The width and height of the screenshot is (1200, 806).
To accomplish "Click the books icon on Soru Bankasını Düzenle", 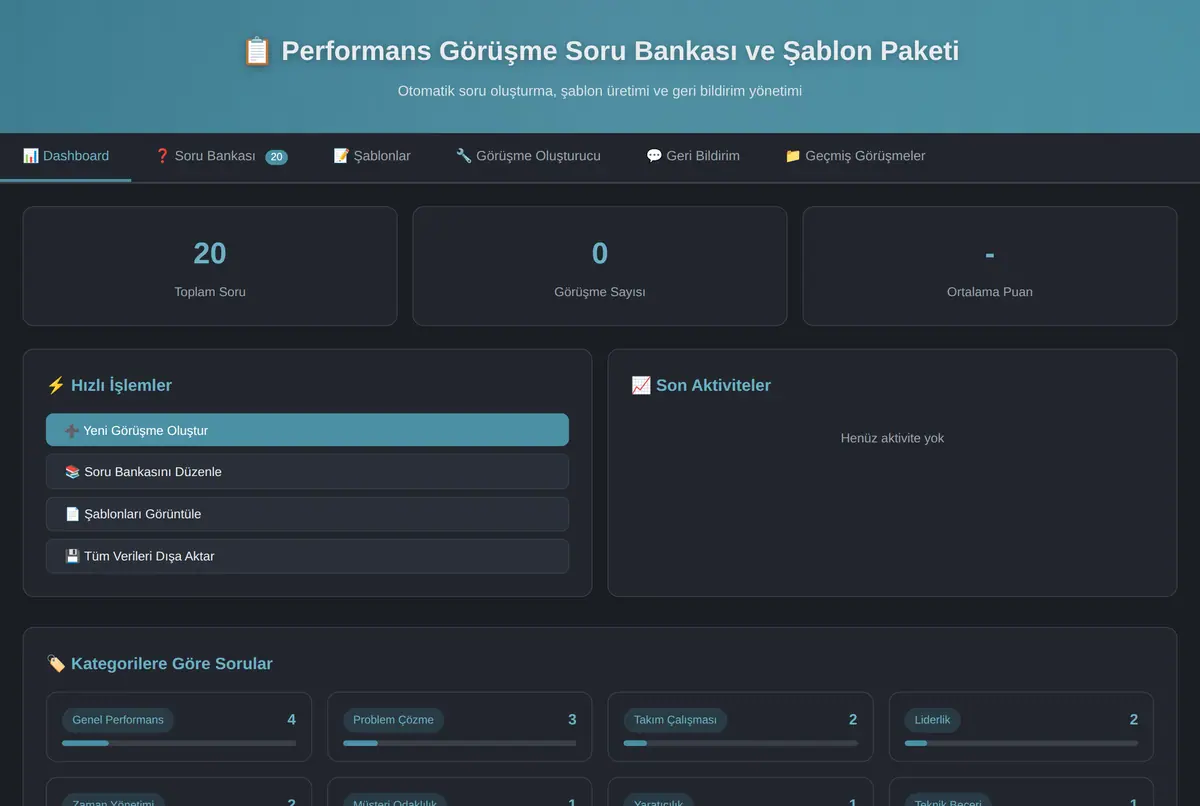I will [72, 472].
